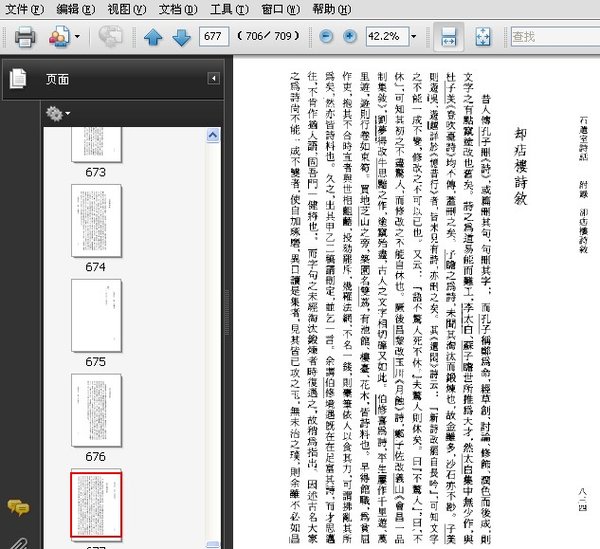Select the page 674 thumbnail
The width and height of the screenshot is (600, 549).
(x=96, y=221)
